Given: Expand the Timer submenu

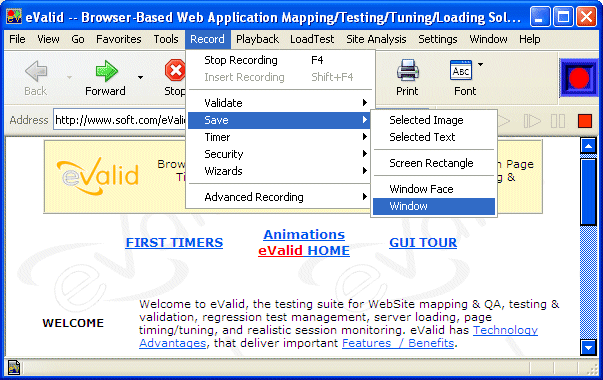Looking at the screenshot, I should click(x=279, y=137).
